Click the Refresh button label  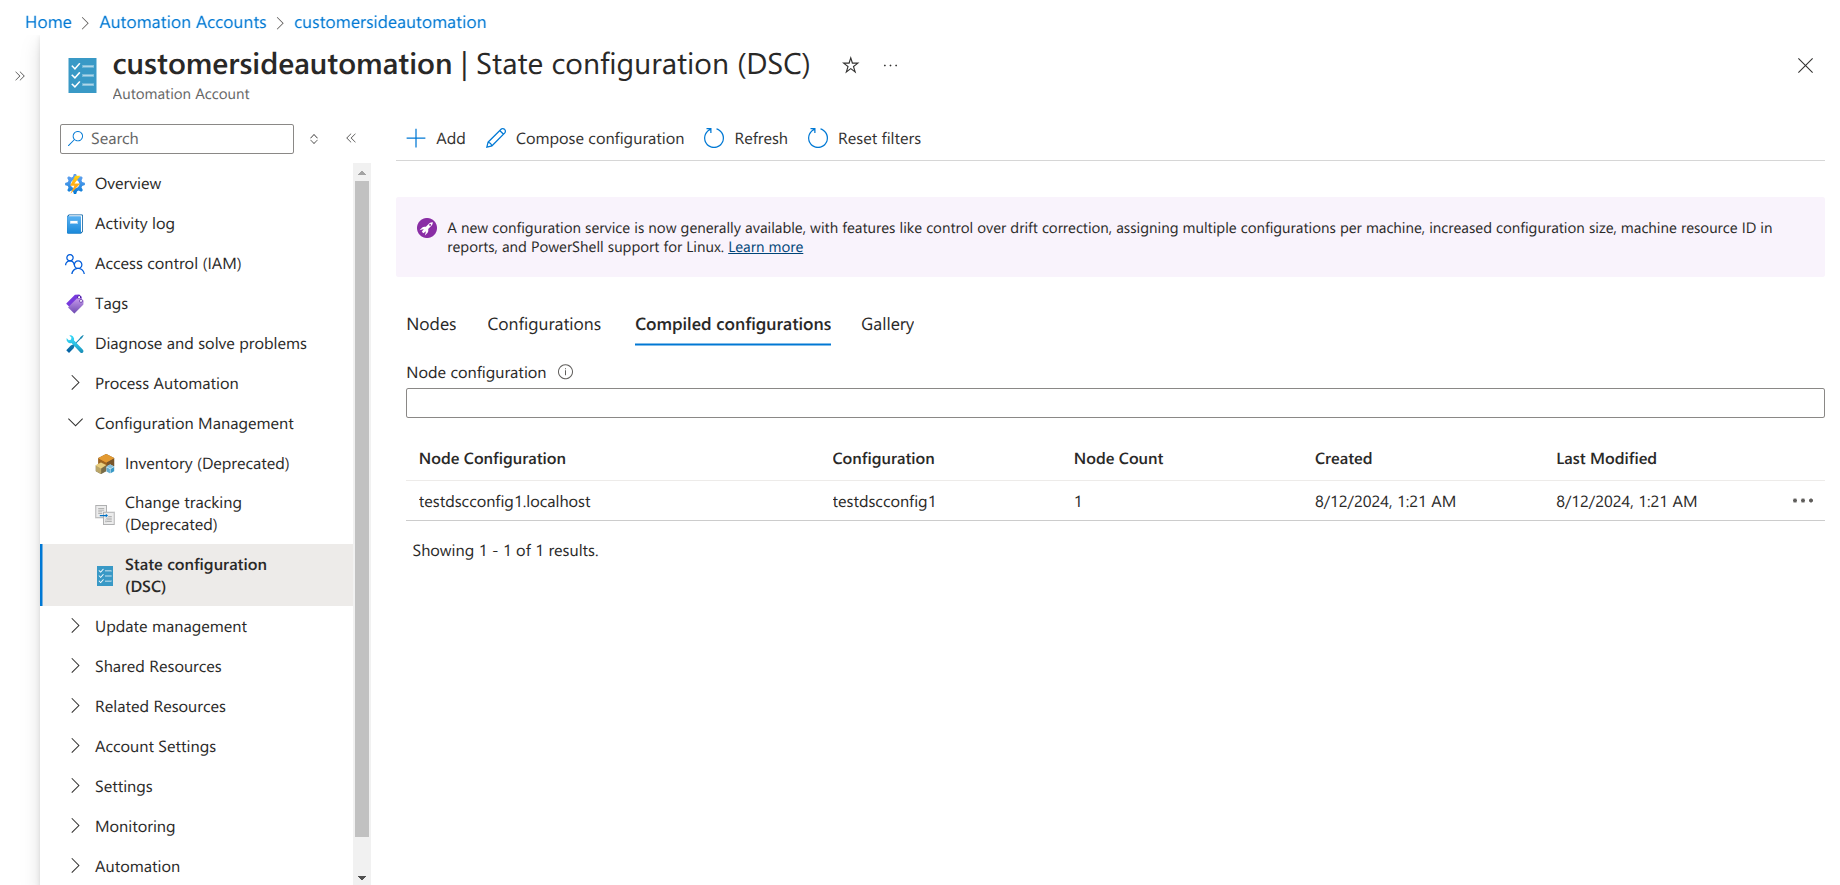coord(761,138)
